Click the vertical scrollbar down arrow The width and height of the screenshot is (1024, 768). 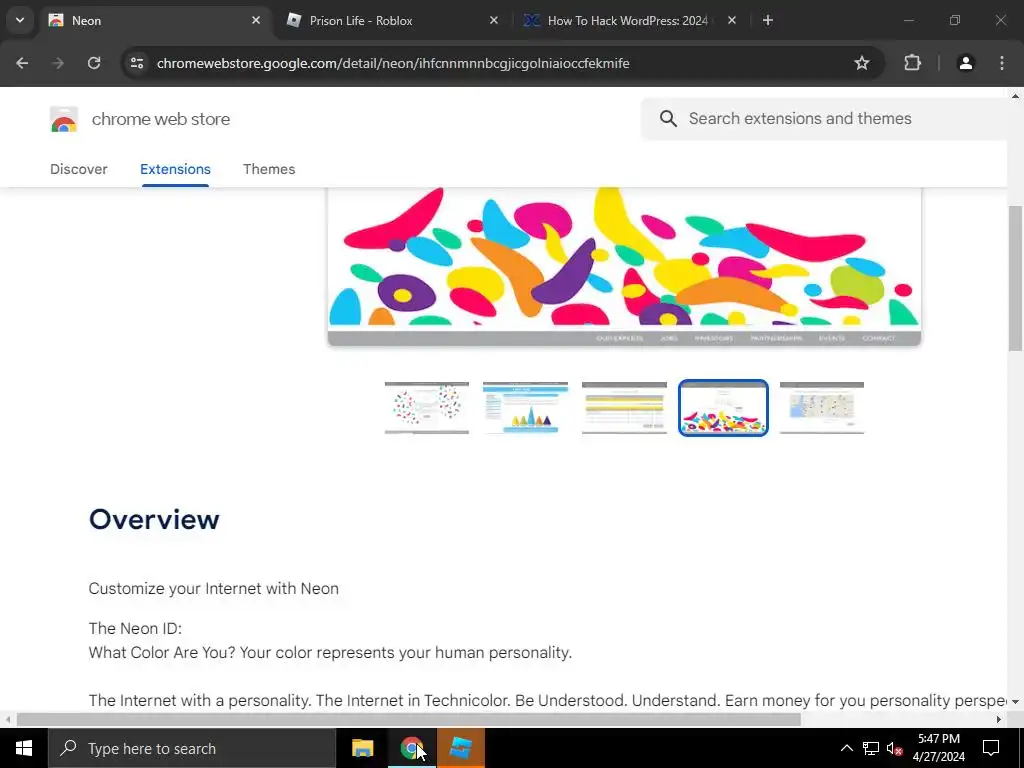coord(1015,702)
